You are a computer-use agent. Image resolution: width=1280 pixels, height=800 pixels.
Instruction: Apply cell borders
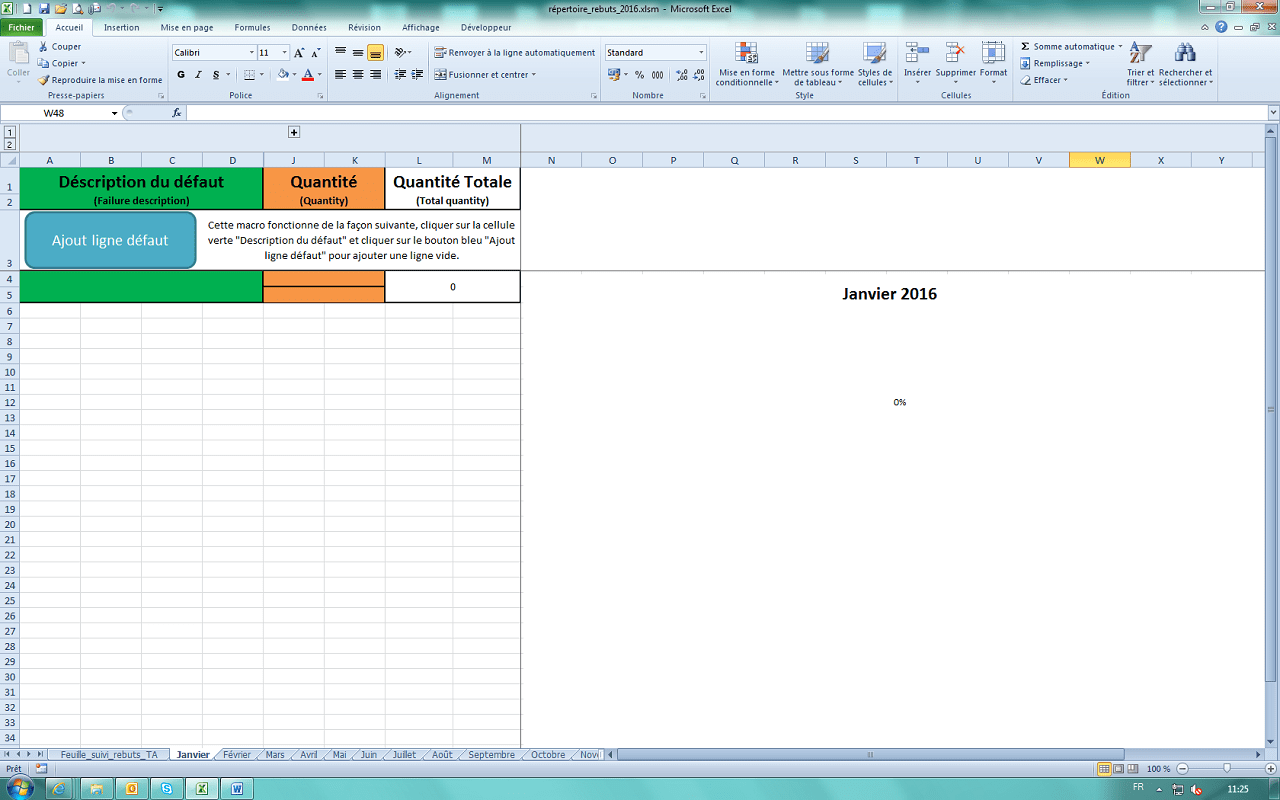249,75
